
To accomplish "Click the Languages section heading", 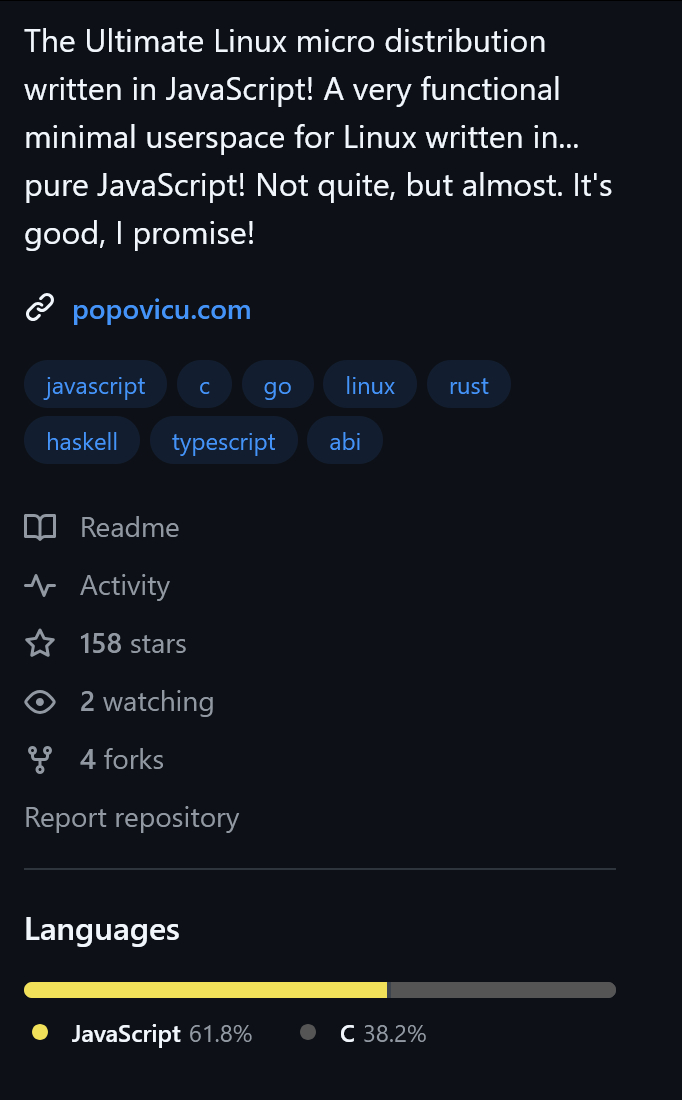I will pyautogui.click(x=101, y=929).
